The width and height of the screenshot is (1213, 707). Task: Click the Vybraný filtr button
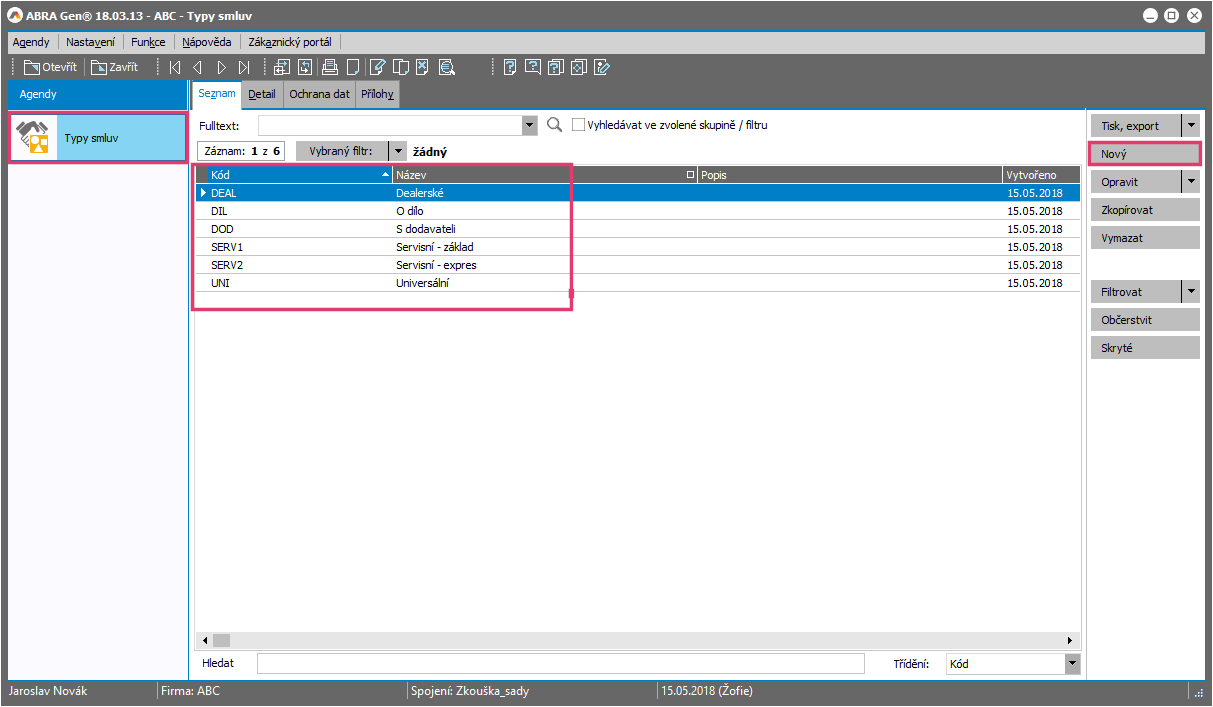coord(341,151)
